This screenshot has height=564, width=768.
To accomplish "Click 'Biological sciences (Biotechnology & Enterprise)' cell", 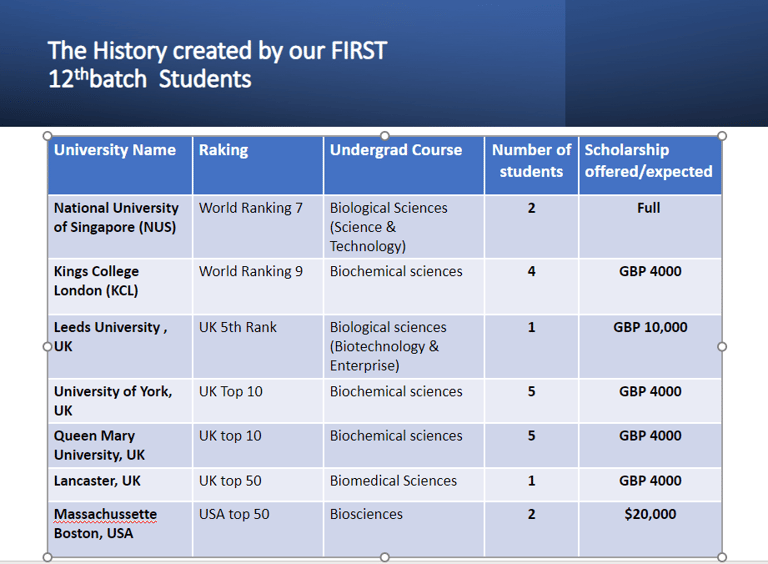I will 404,346.
